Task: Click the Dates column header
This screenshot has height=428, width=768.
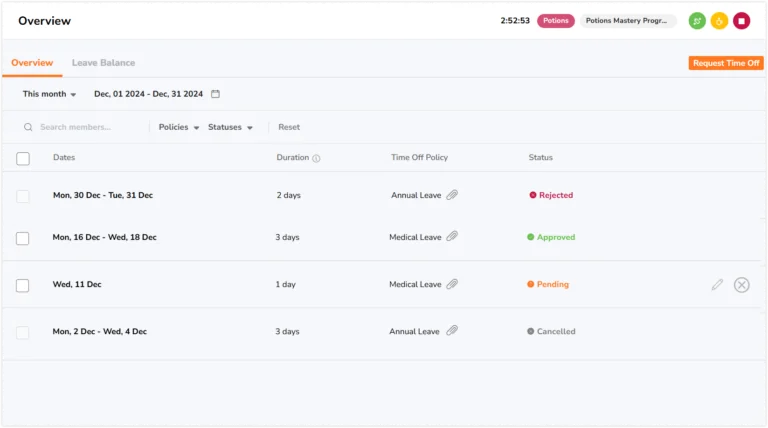Action: click(x=64, y=157)
